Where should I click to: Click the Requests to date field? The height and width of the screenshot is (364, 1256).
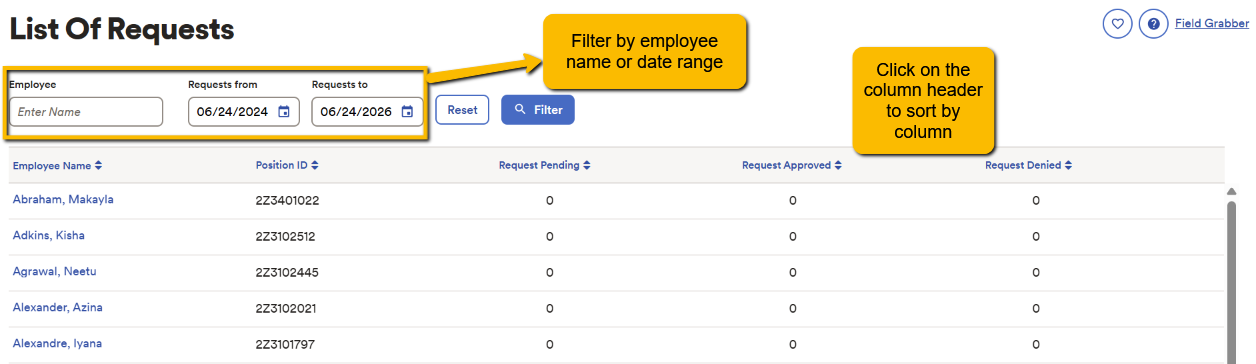click(368, 112)
